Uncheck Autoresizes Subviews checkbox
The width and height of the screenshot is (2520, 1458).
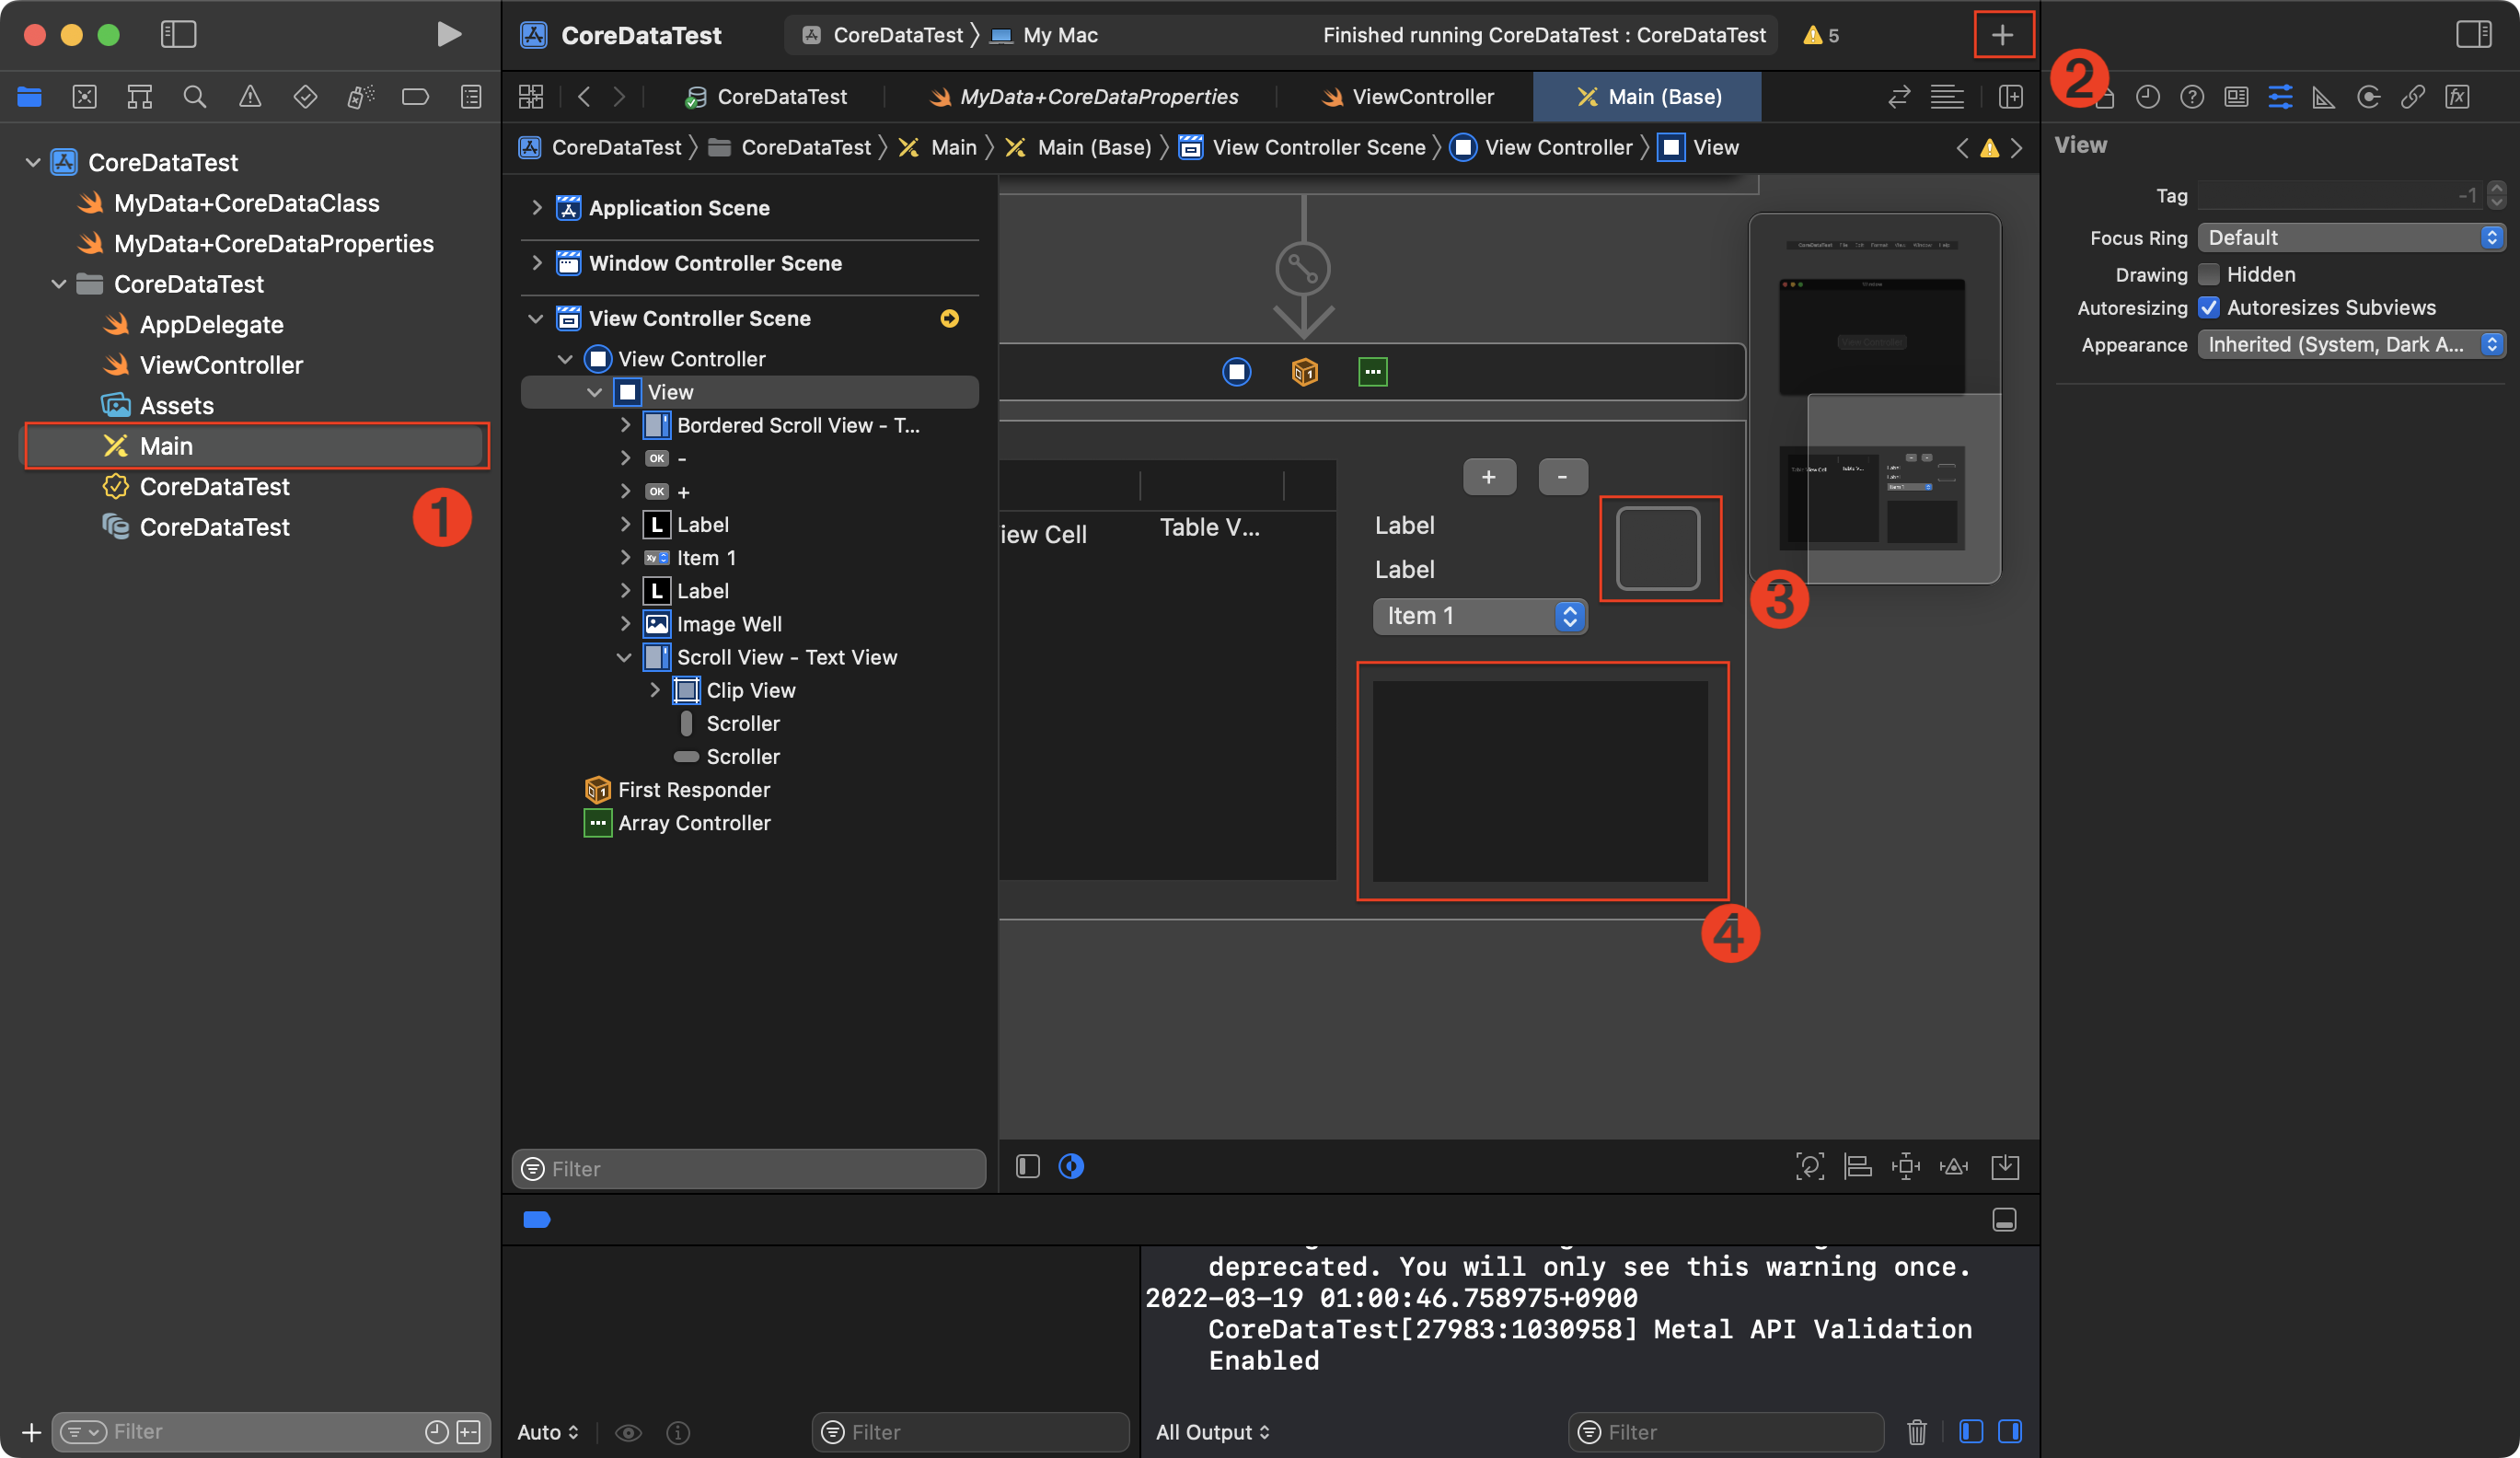pyautogui.click(x=2208, y=308)
